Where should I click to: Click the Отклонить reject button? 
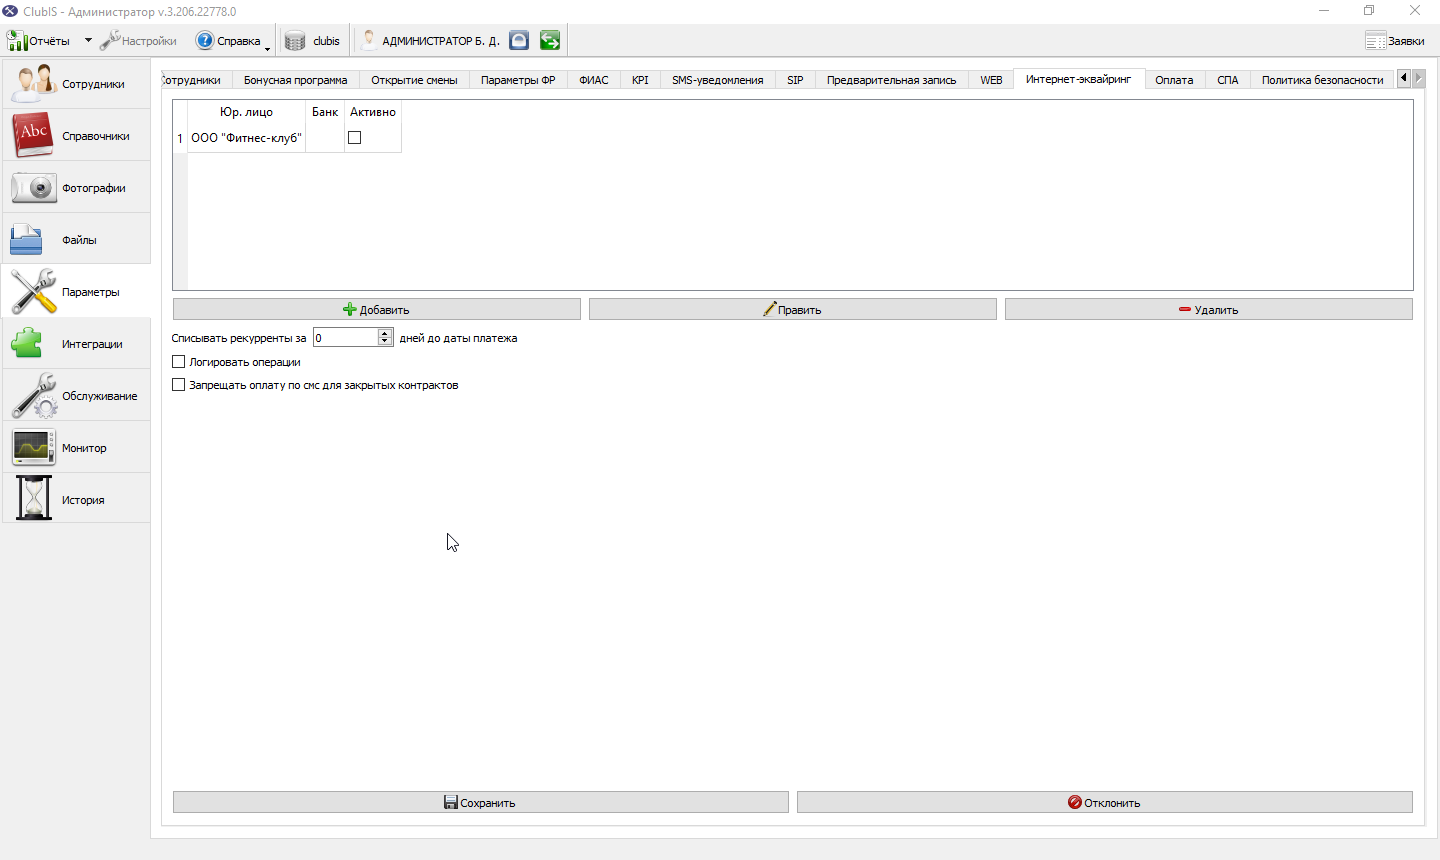1105,802
